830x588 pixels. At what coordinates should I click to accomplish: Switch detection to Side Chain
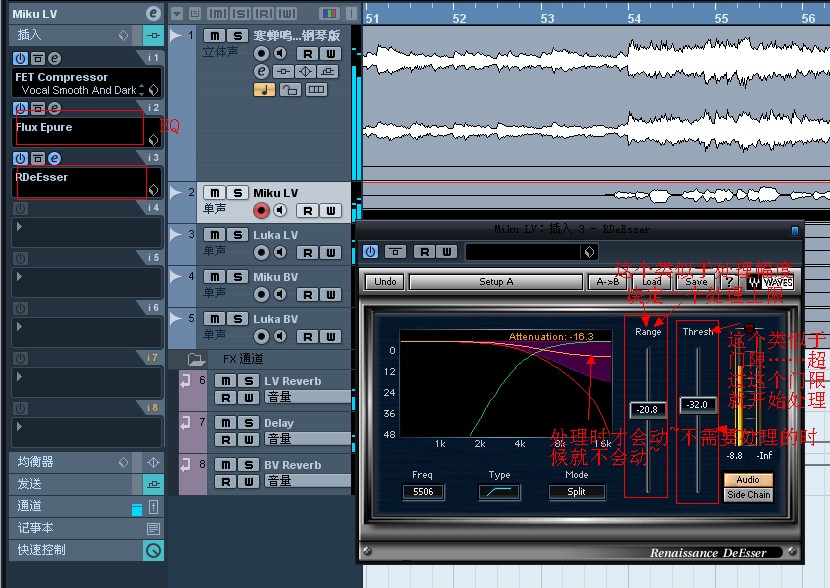pyautogui.click(x=748, y=495)
